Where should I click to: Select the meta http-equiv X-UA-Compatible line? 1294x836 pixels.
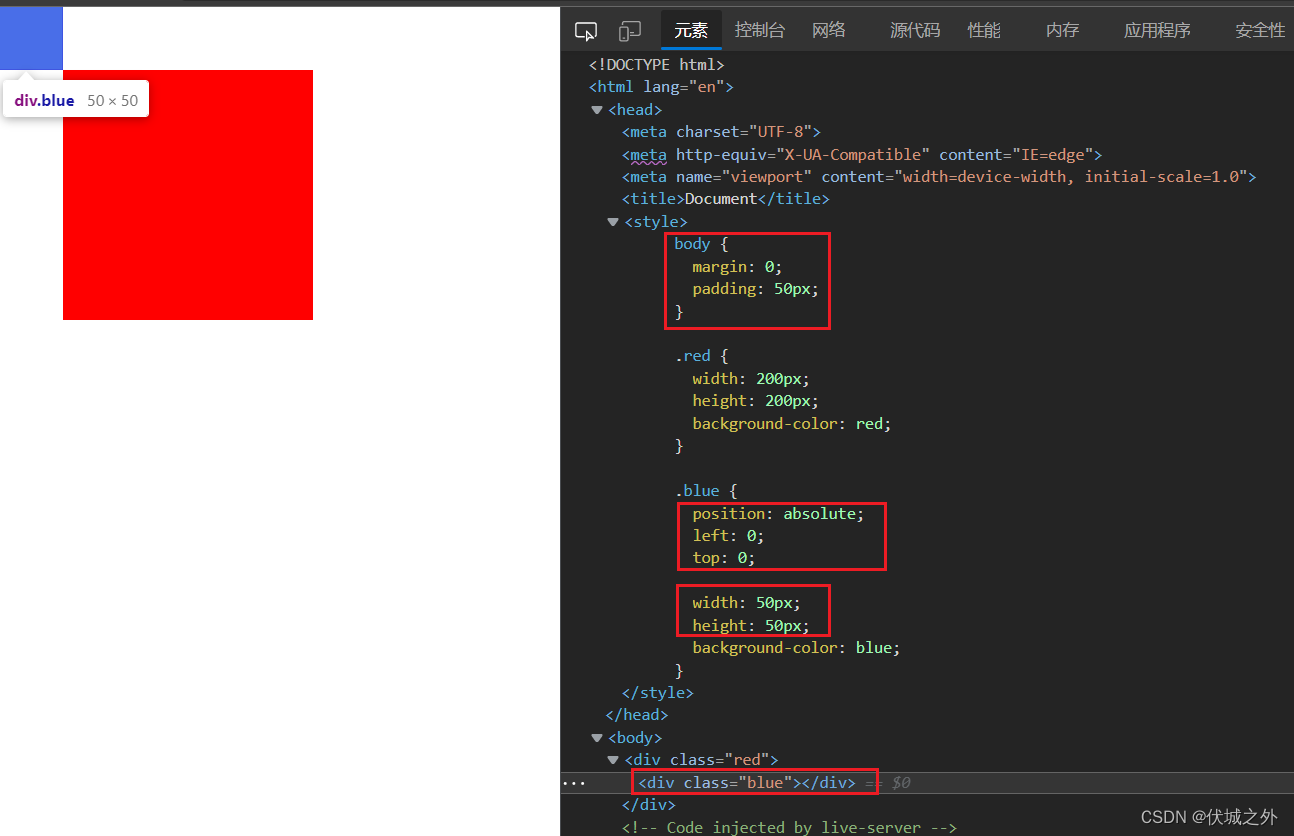click(861, 154)
